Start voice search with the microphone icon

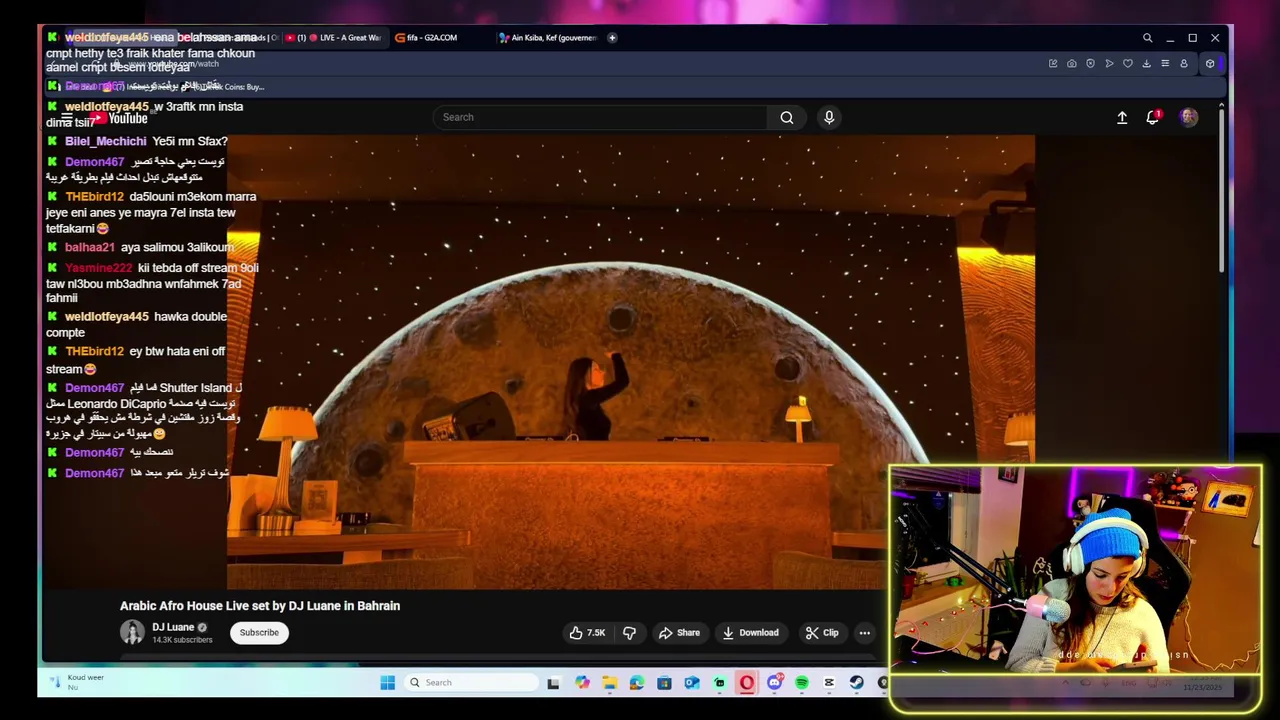click(x=829, y=118)
